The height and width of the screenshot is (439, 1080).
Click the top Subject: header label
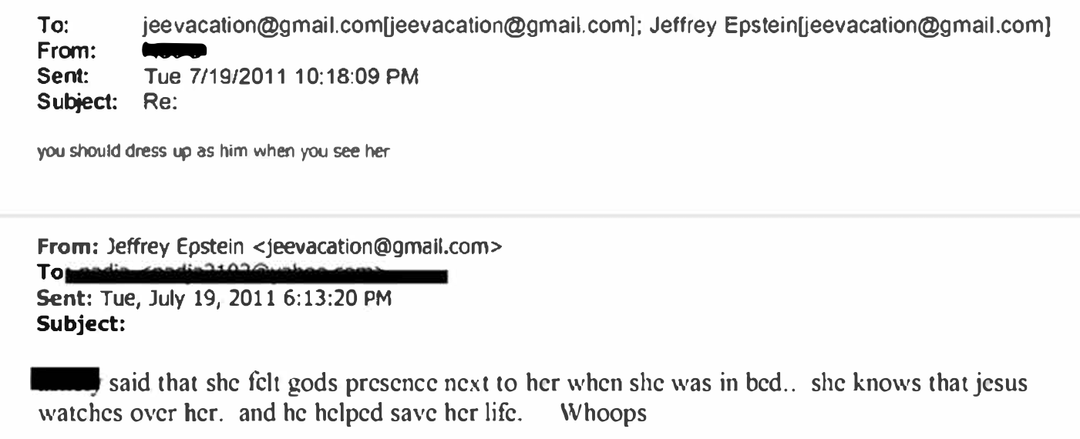point(77,100)
